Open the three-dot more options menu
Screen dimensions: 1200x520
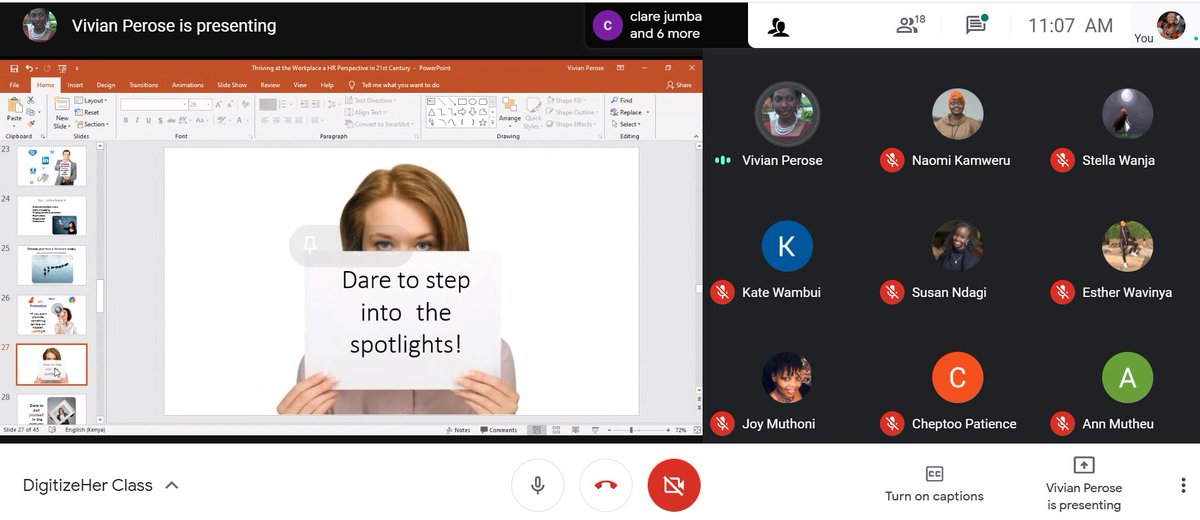click(x=1184, y=485)
